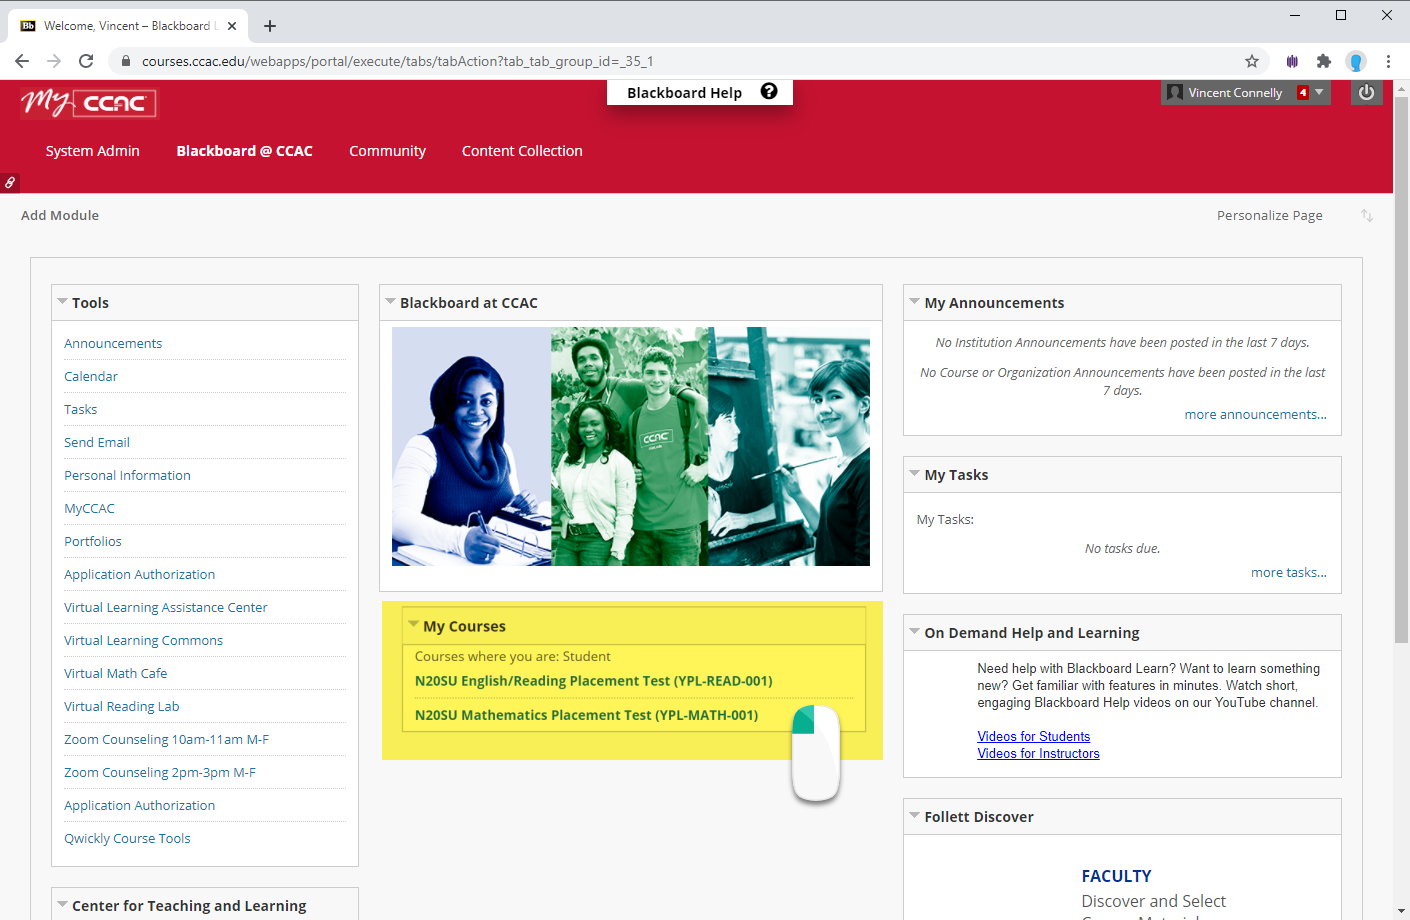
Task: Collapse the Tools module
Action: click(x=62, y=302)
